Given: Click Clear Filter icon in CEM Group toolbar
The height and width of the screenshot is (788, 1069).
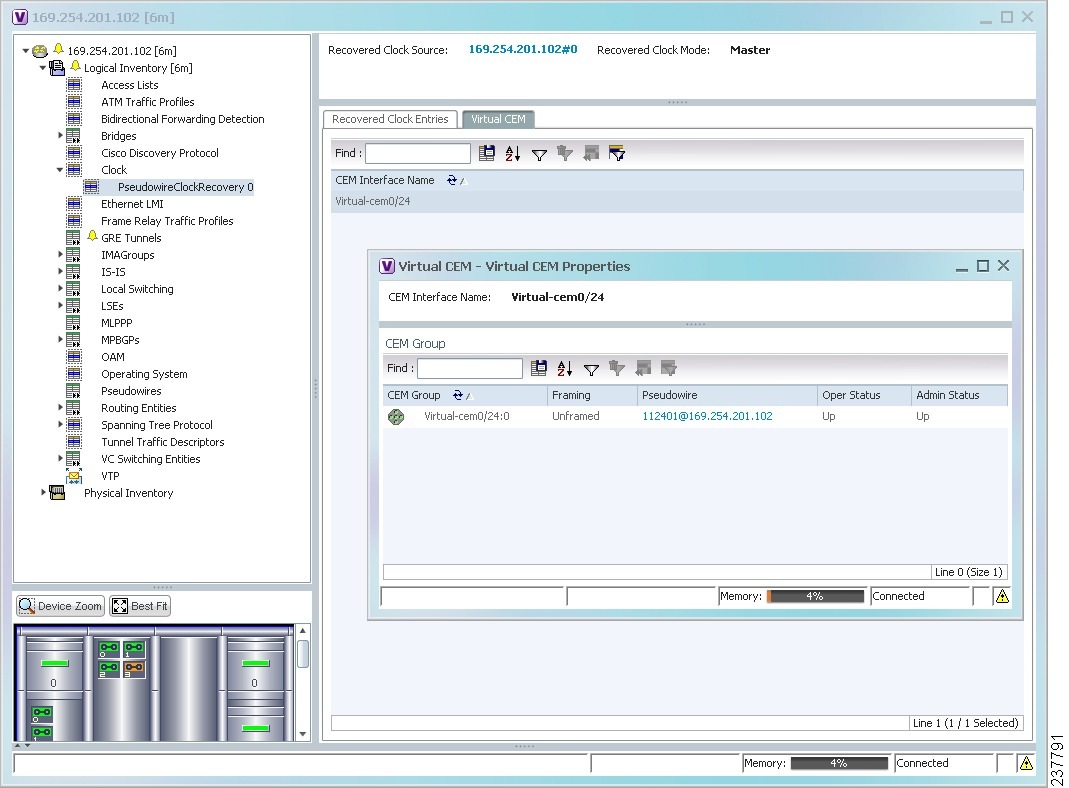Looking at the screenshot, I should [617, 368].
